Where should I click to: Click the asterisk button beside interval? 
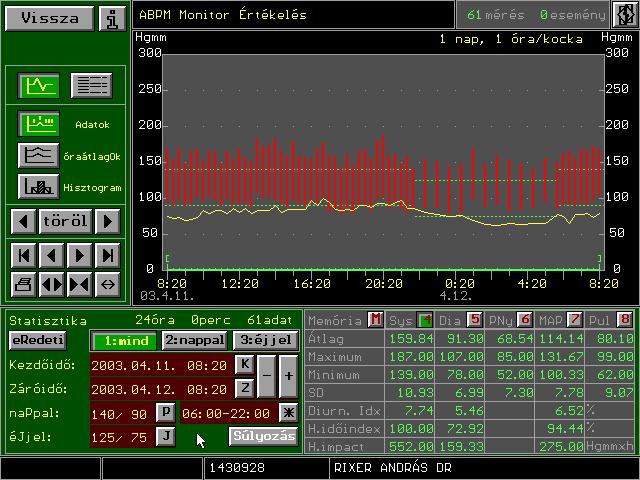point(289,413)
